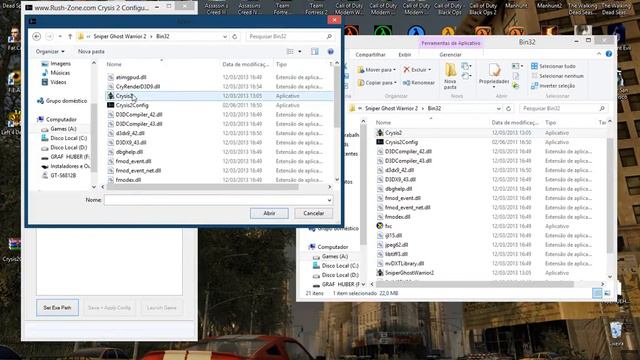Expand address path dropdown in Explorer window
Screen dimensions: 640x360
498,109
